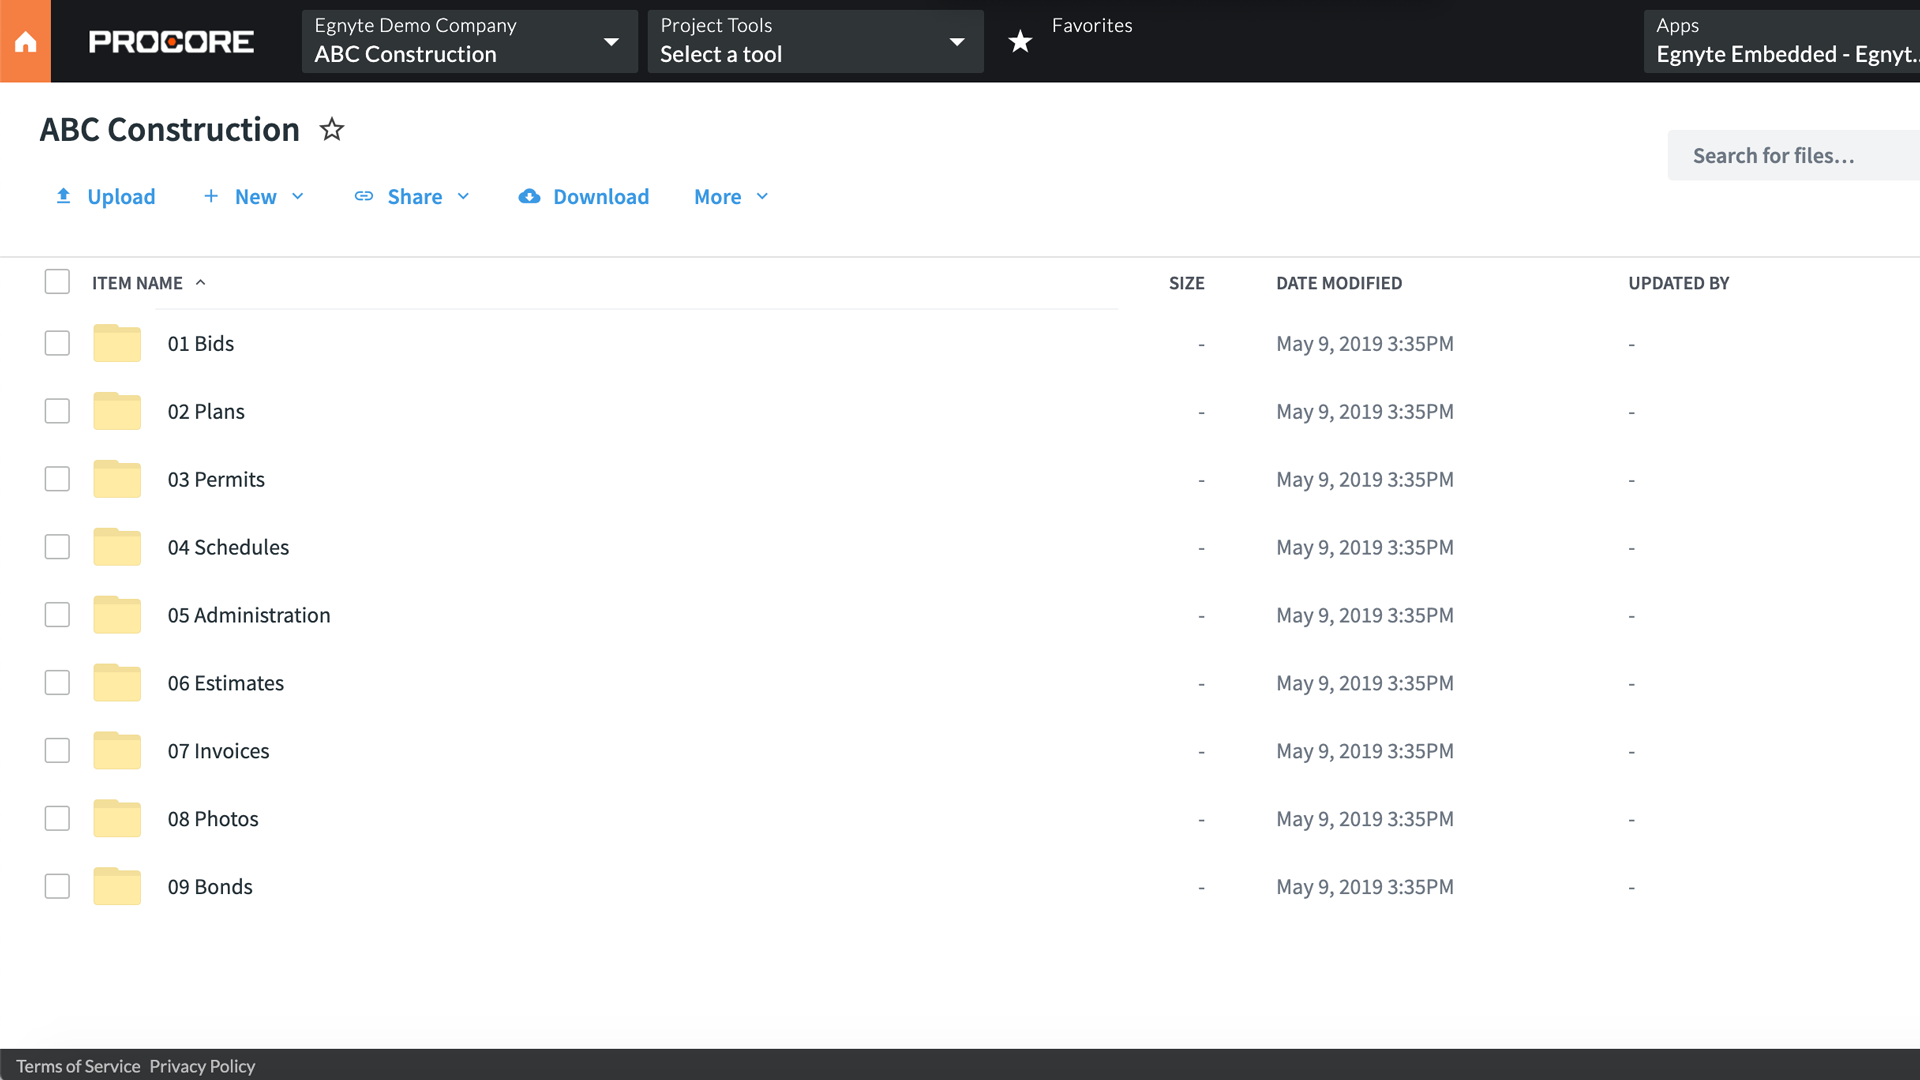Open the Project Tools selector dropdown
This screenshot has height=1080, width=1920.
[955, 41]
